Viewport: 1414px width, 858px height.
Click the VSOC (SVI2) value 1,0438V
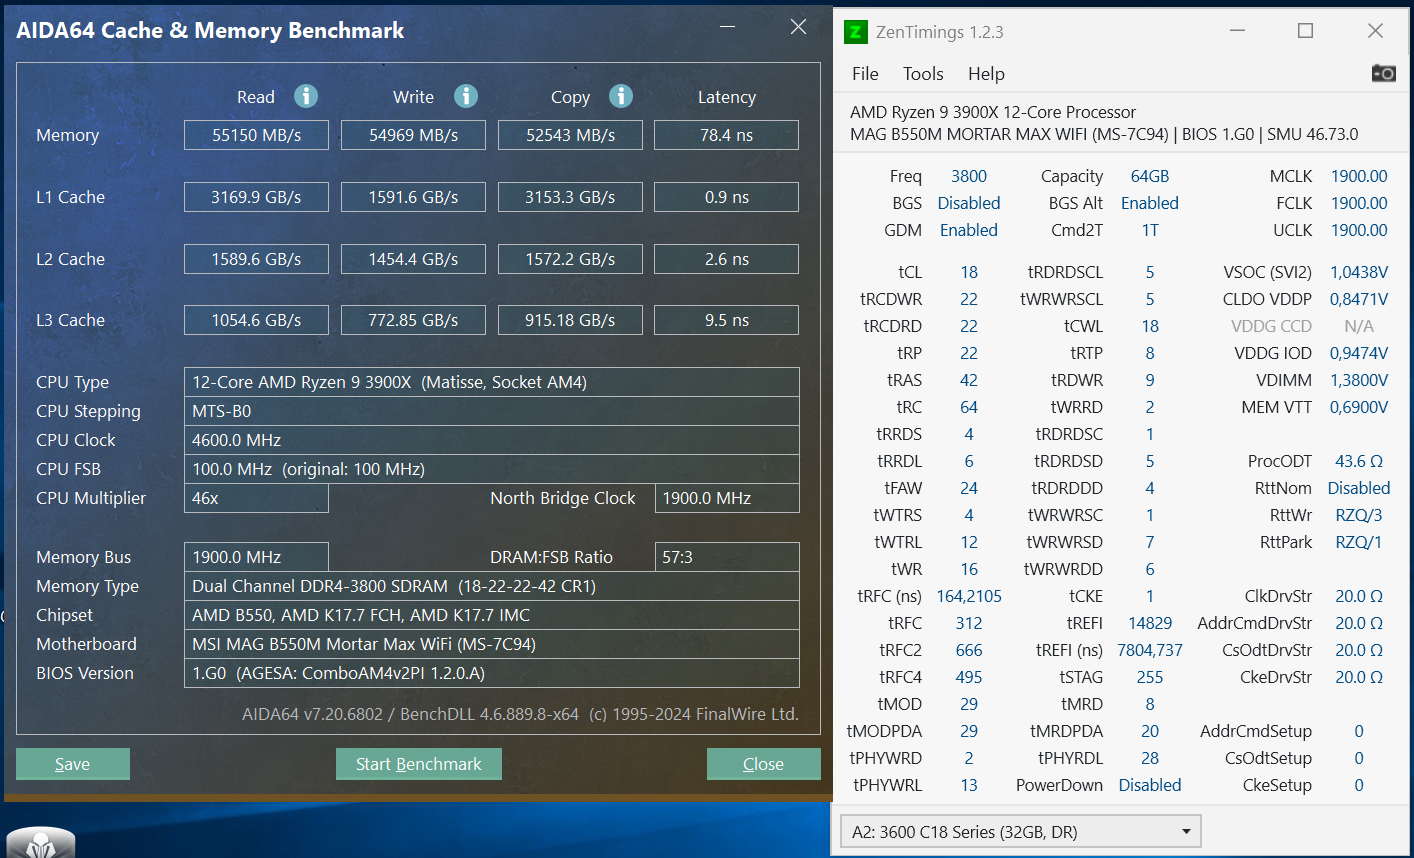pyautogui.click(x=1359, y=272)
